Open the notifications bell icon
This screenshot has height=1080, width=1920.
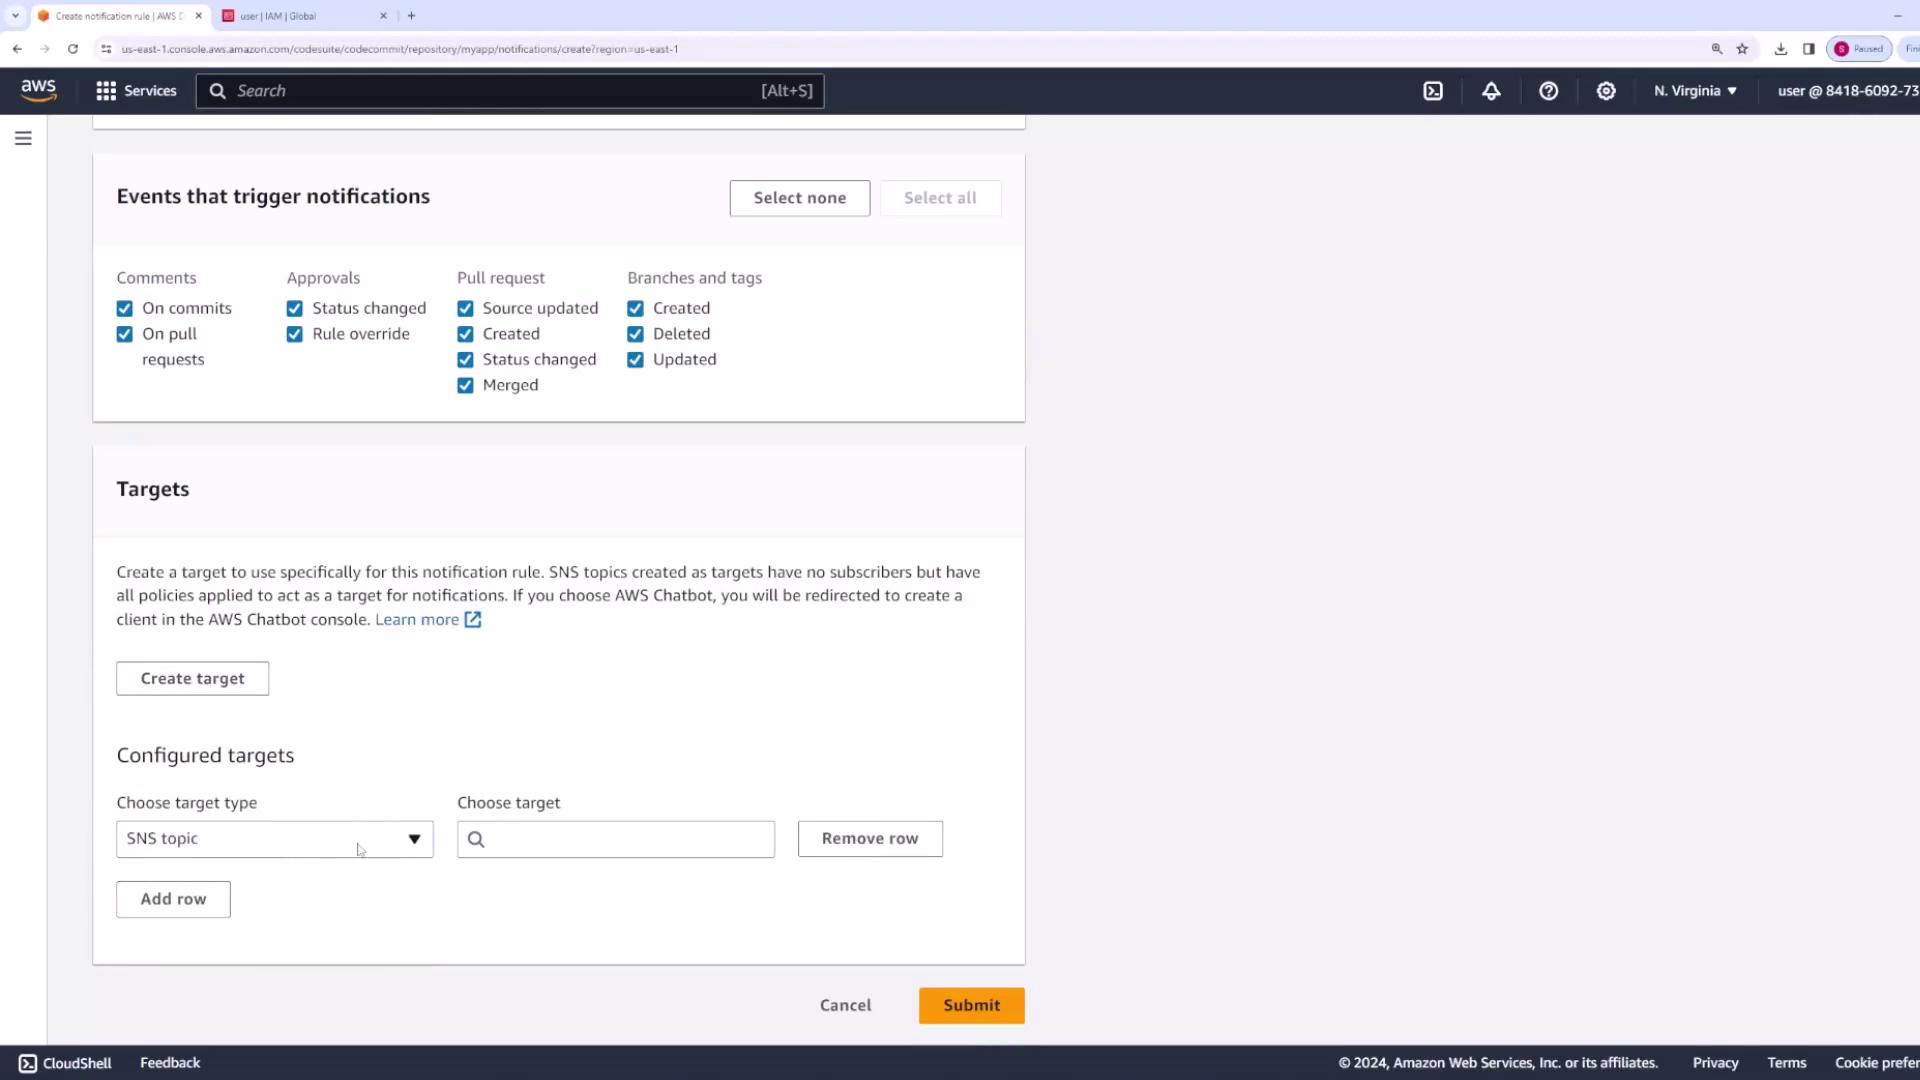(1491, 91)
